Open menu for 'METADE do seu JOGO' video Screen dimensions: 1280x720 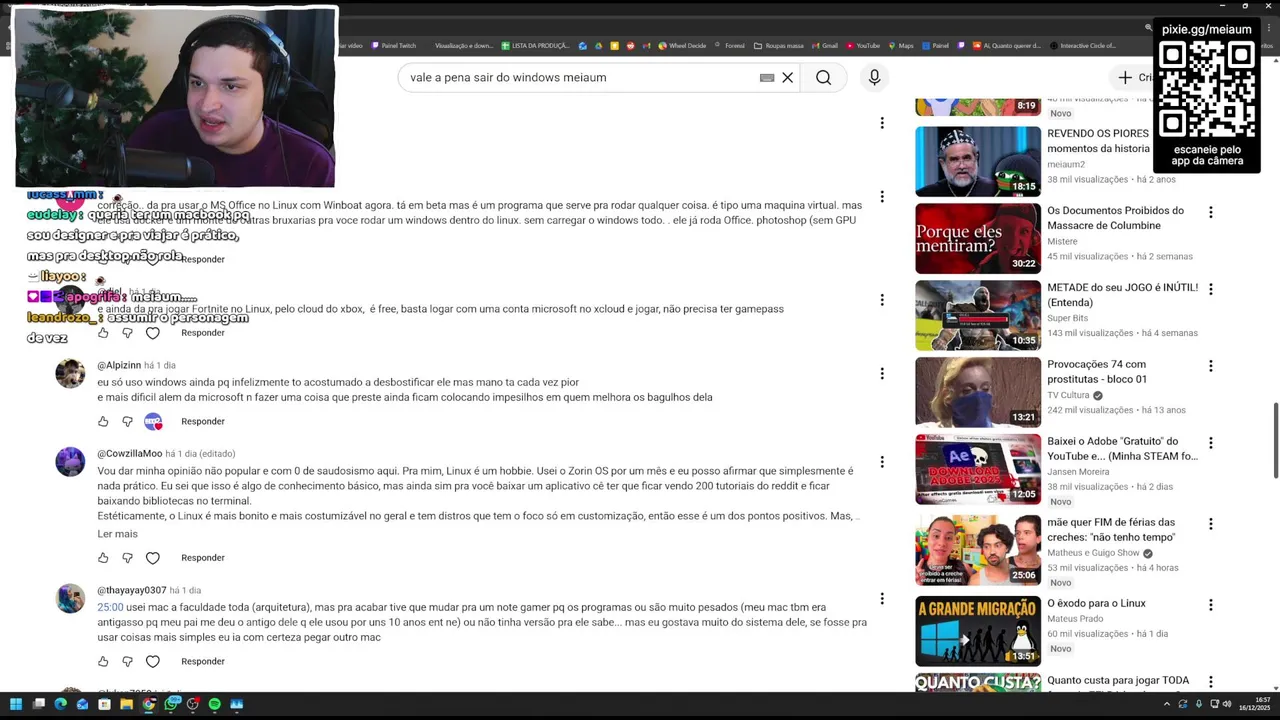(x=1210, y=290)
